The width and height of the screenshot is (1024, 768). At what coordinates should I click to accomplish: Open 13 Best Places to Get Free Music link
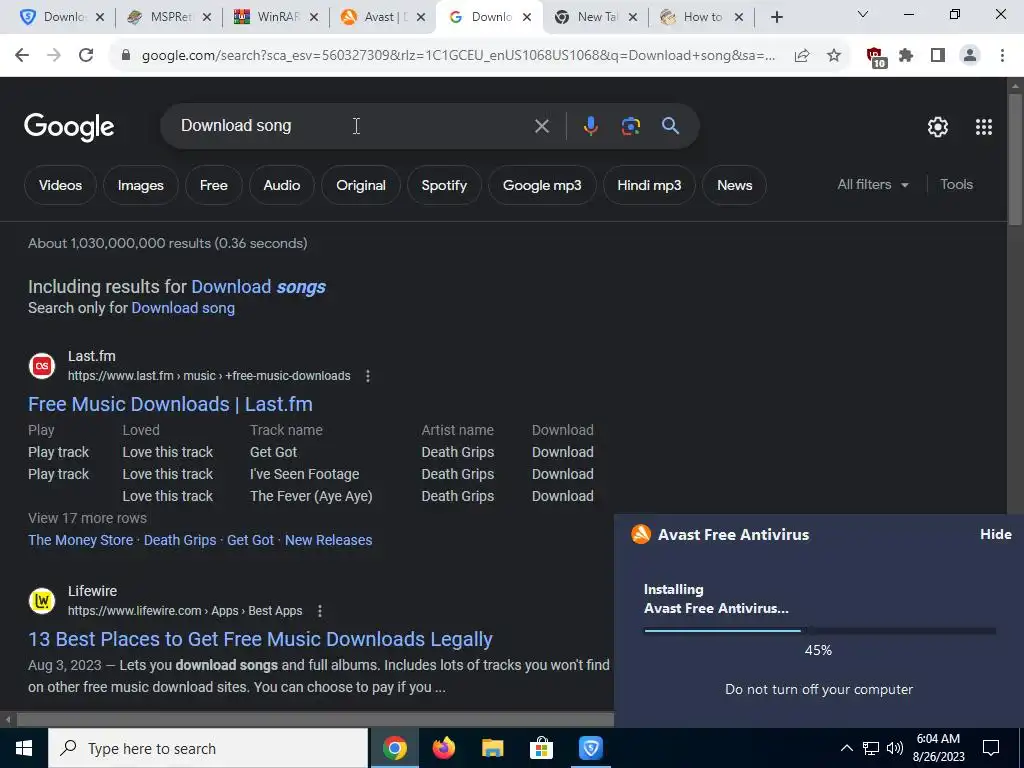pyautogui.click(x=260, y=639)
